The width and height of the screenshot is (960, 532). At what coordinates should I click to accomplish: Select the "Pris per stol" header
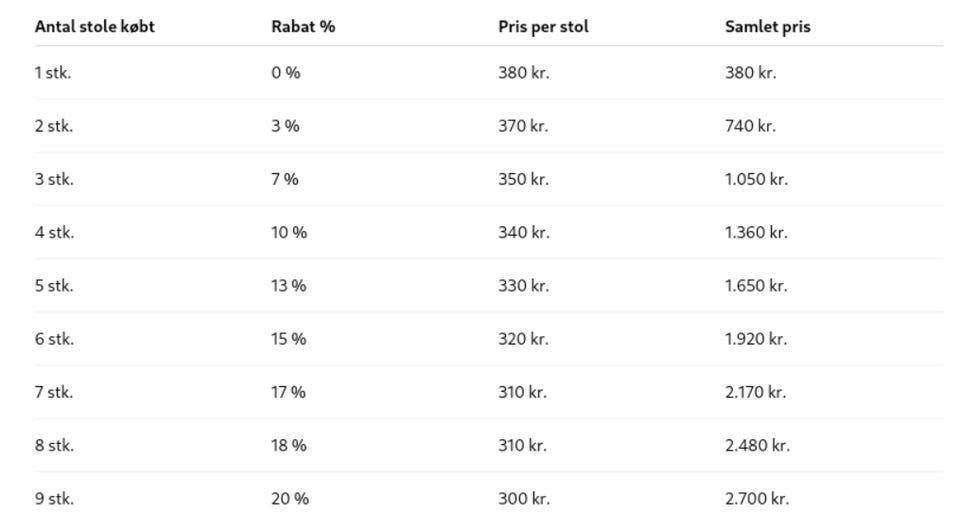click(543, 27)
